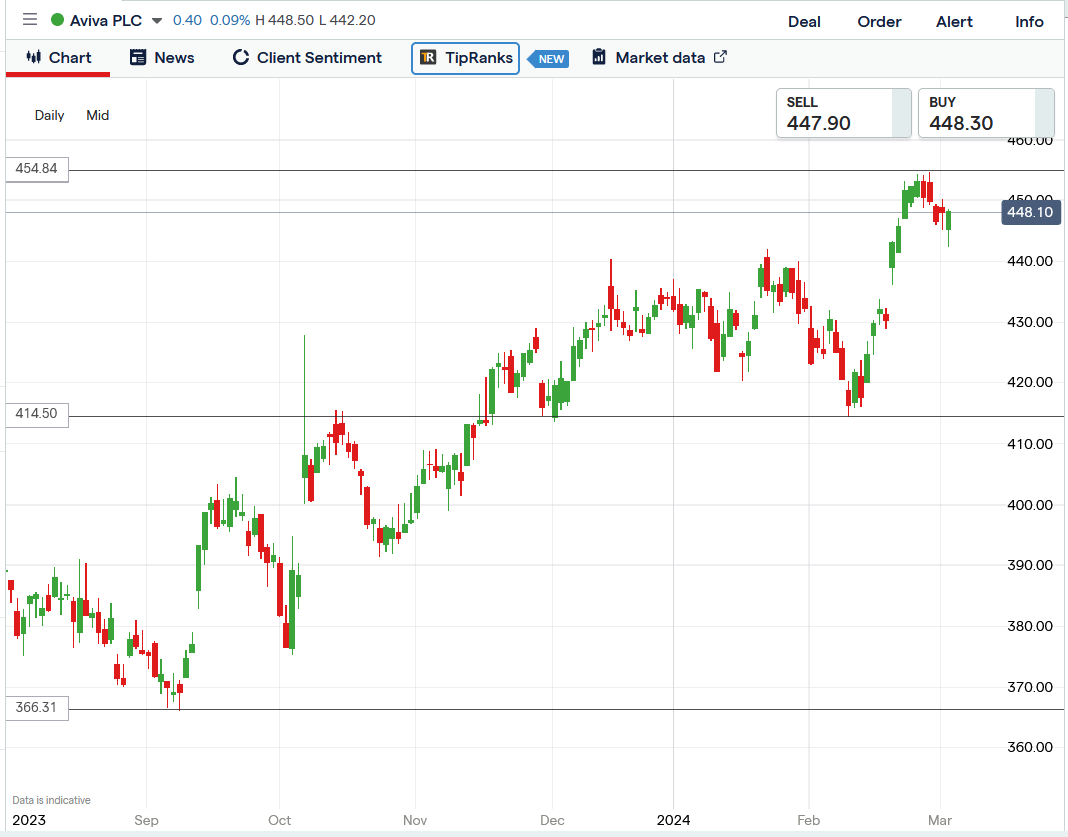Click the Sep date axis label
The image size is (1068, 837).
(146, 820)
